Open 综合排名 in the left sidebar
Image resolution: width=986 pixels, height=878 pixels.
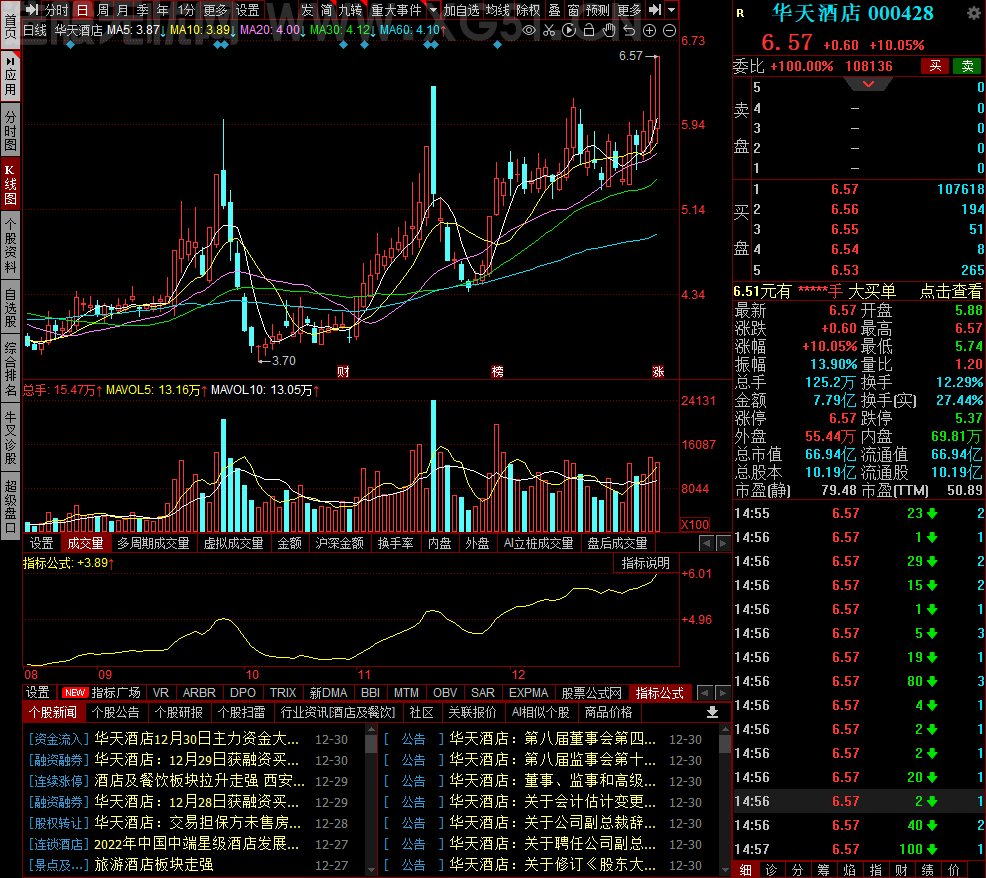click(10, 370)
